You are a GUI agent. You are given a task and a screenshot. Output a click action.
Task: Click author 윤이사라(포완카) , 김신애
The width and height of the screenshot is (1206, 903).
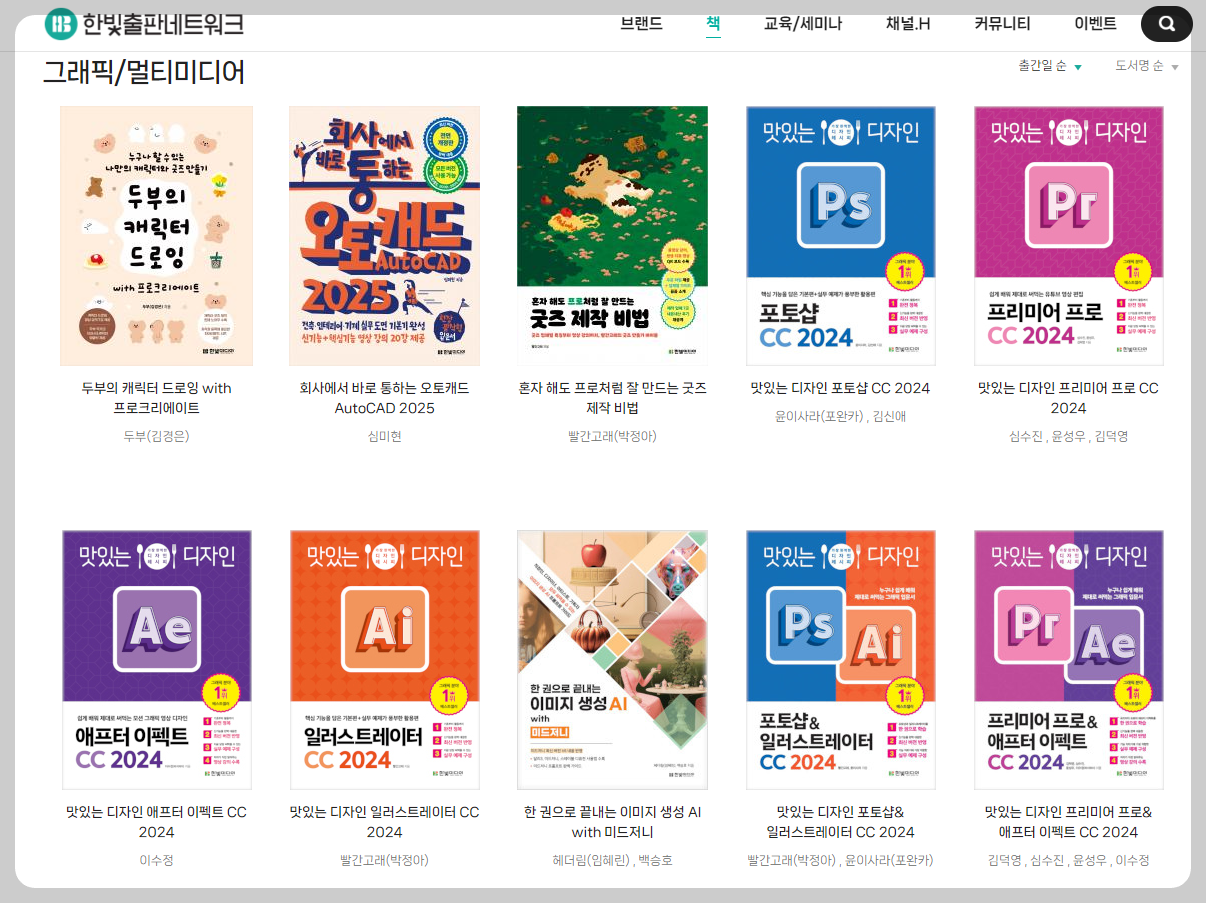coord(841,416)
